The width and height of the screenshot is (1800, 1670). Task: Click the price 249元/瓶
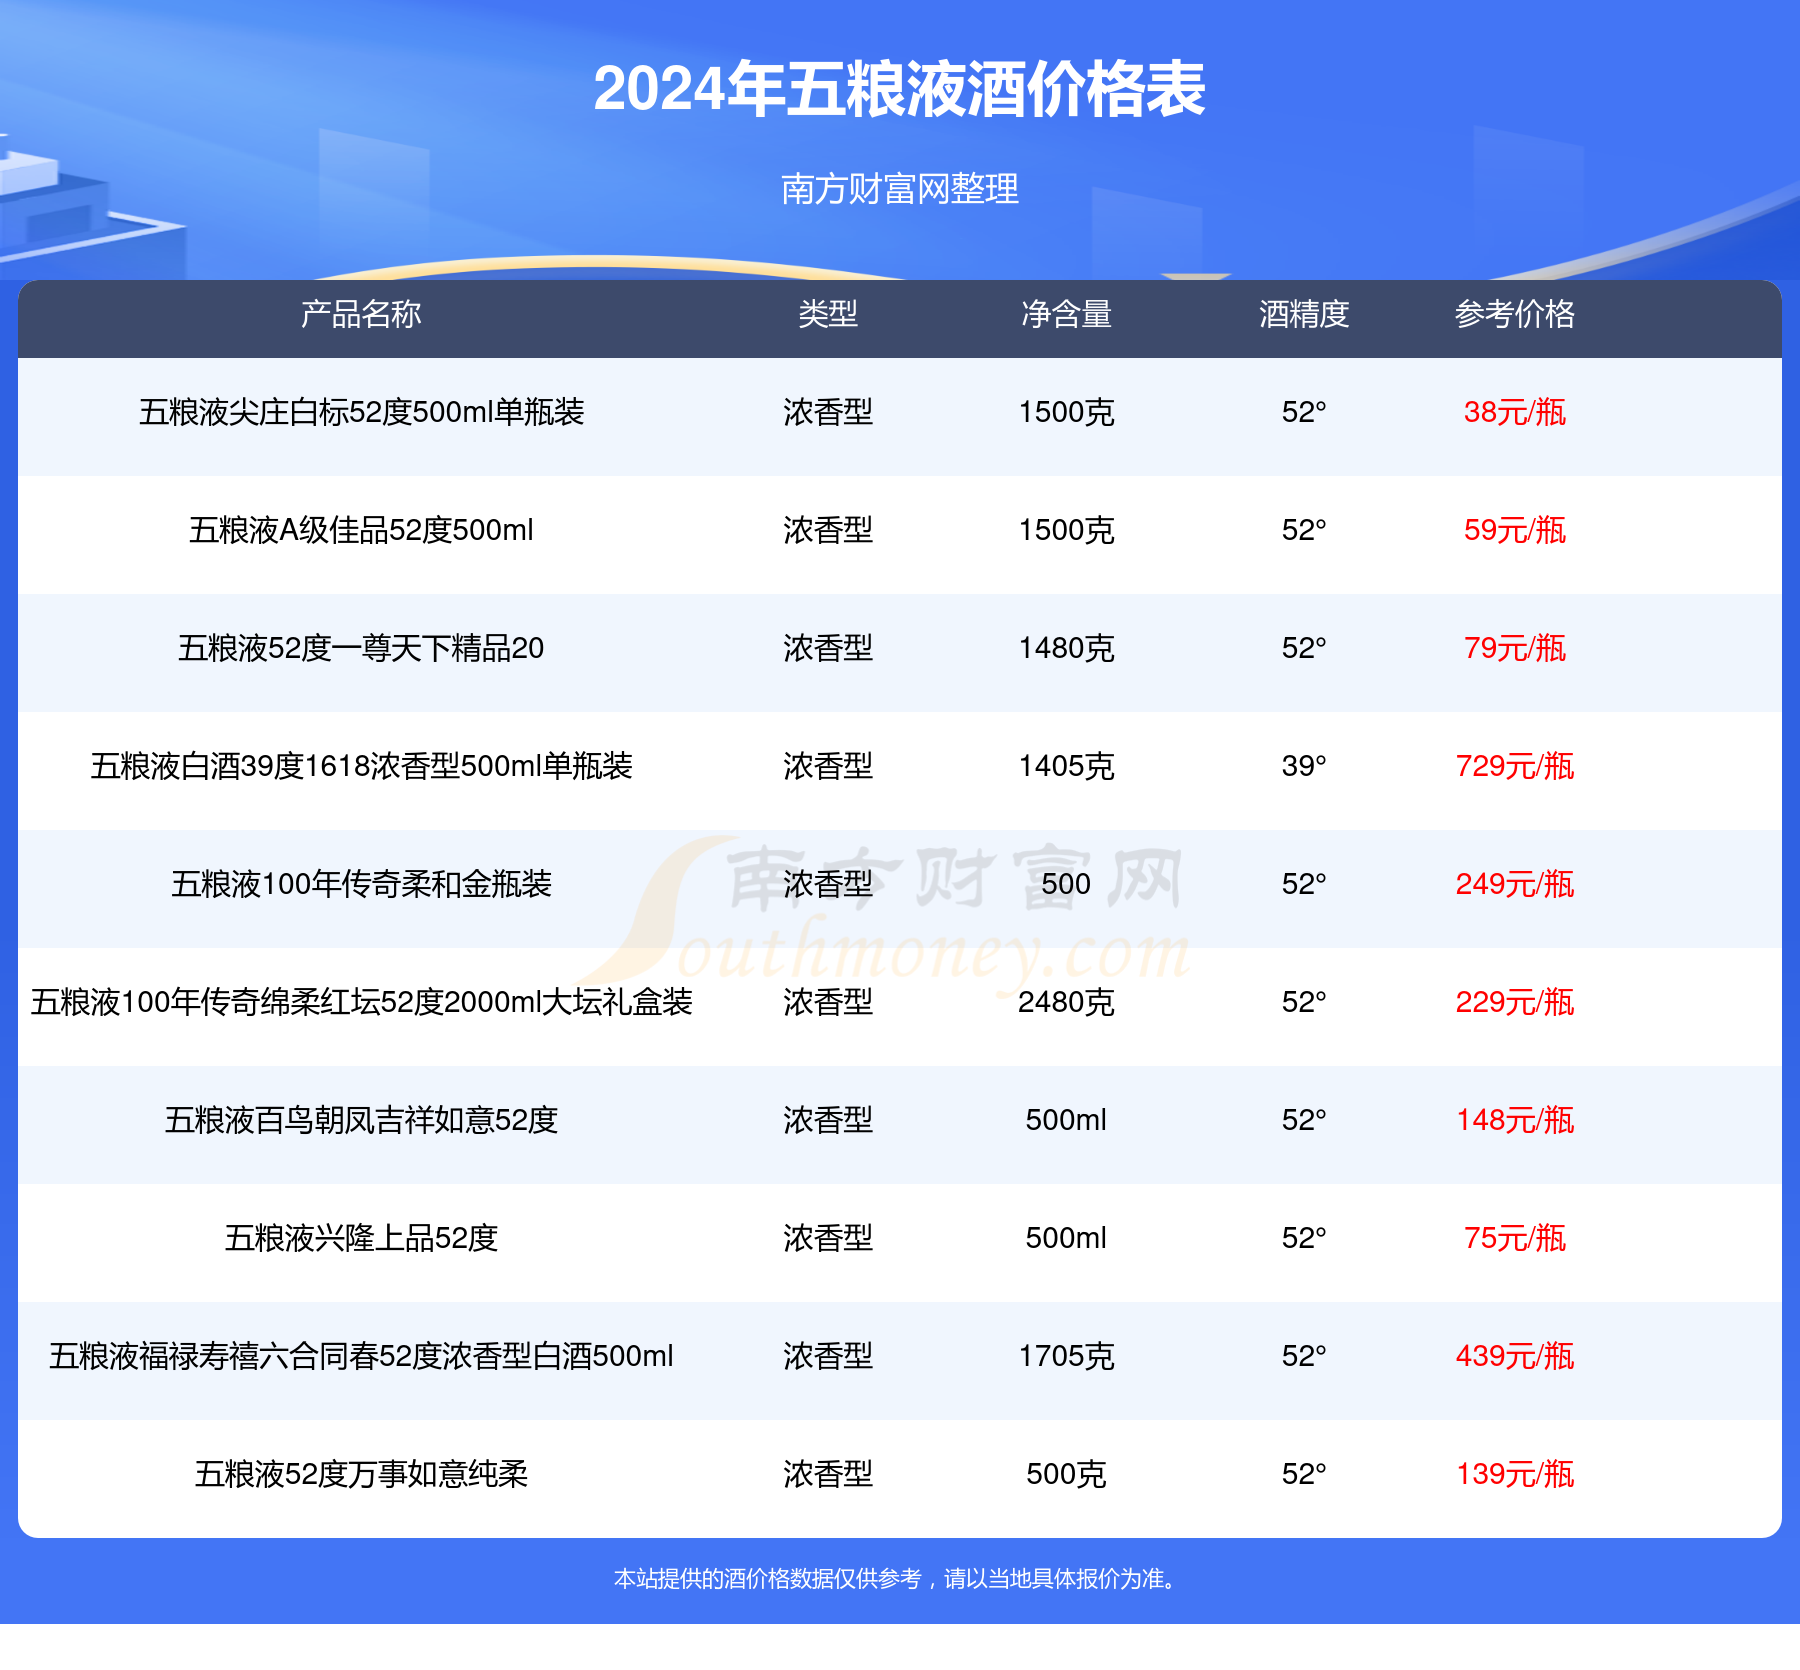[x=1515, y=884]
